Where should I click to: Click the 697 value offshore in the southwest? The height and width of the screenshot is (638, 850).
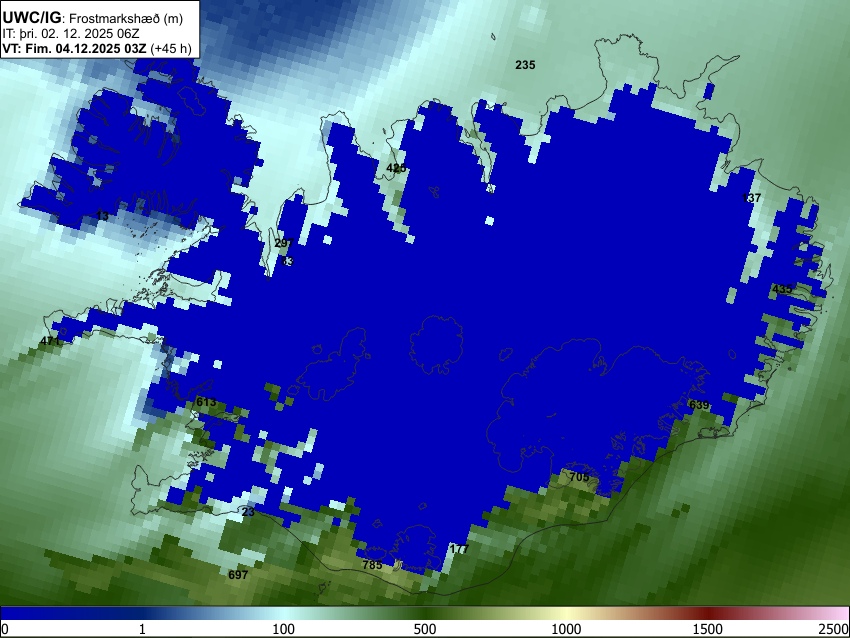(x=238, y=575)
